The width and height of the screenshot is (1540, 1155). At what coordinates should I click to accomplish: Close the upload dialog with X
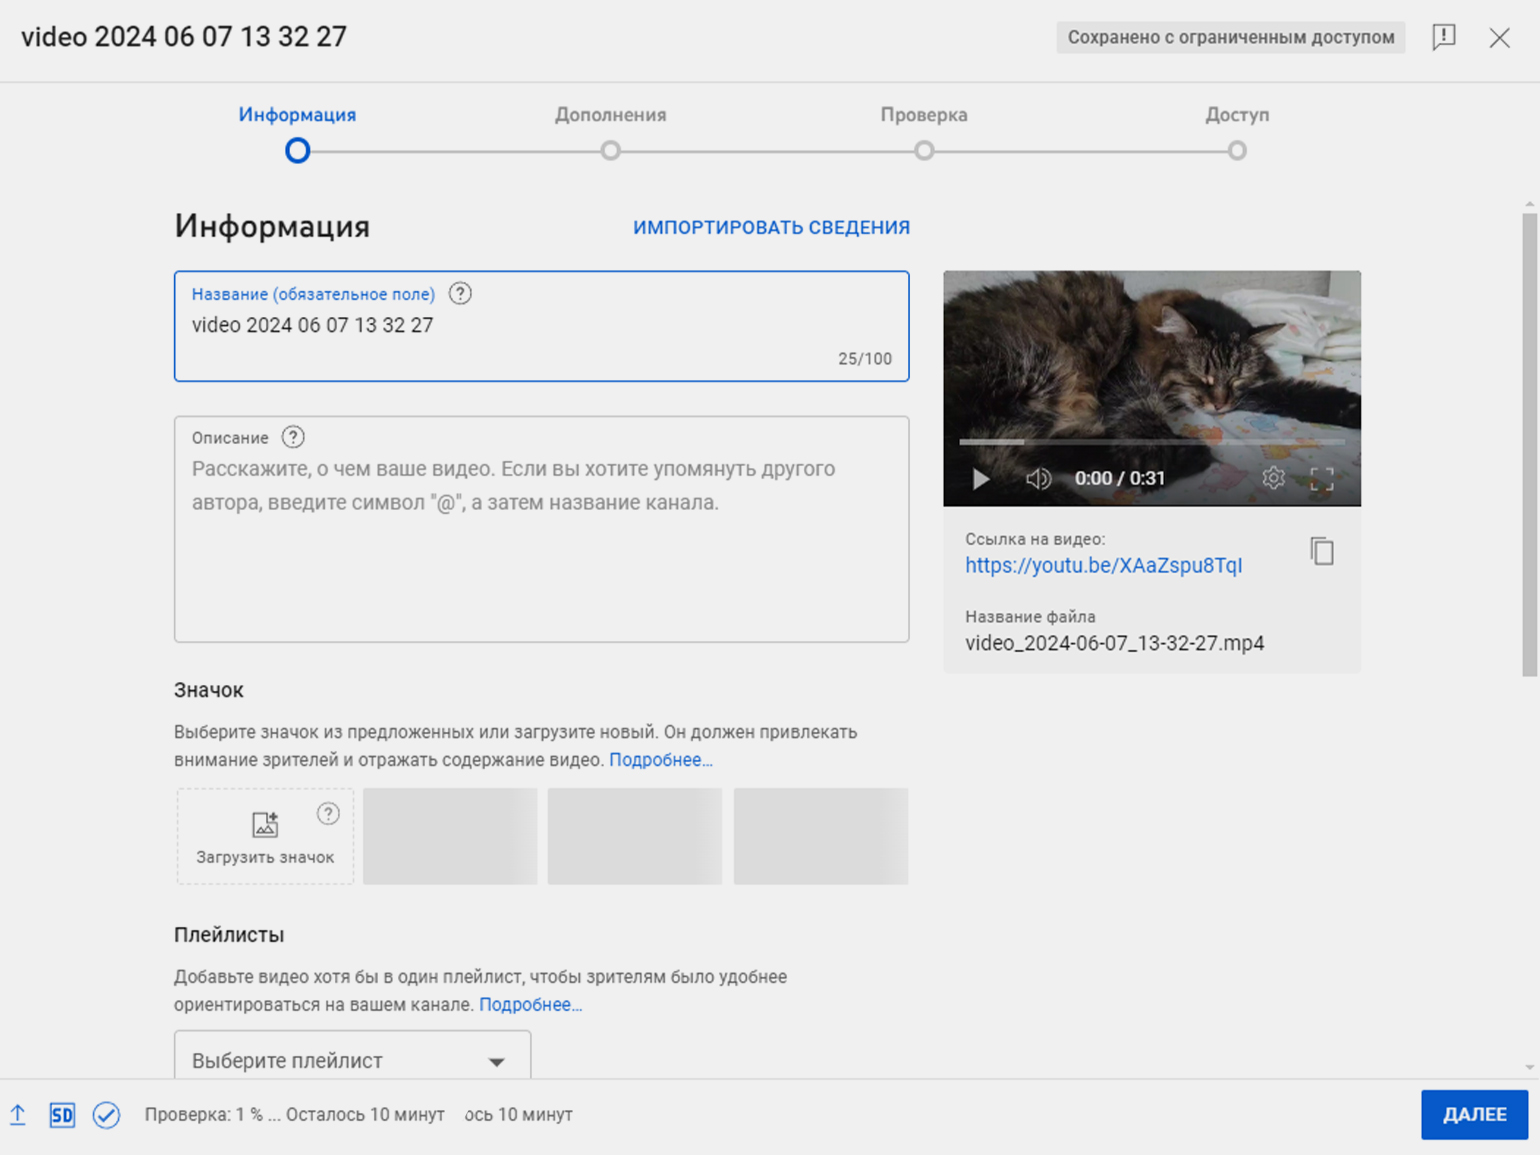(1499, 38)
